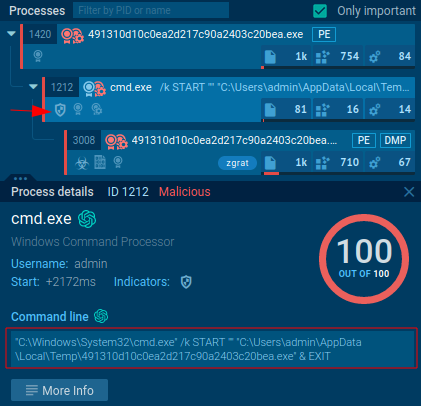Collapse the process 1420 tree node
The height and width of the screenshot is (406, 421).
[x=12, y=34]
